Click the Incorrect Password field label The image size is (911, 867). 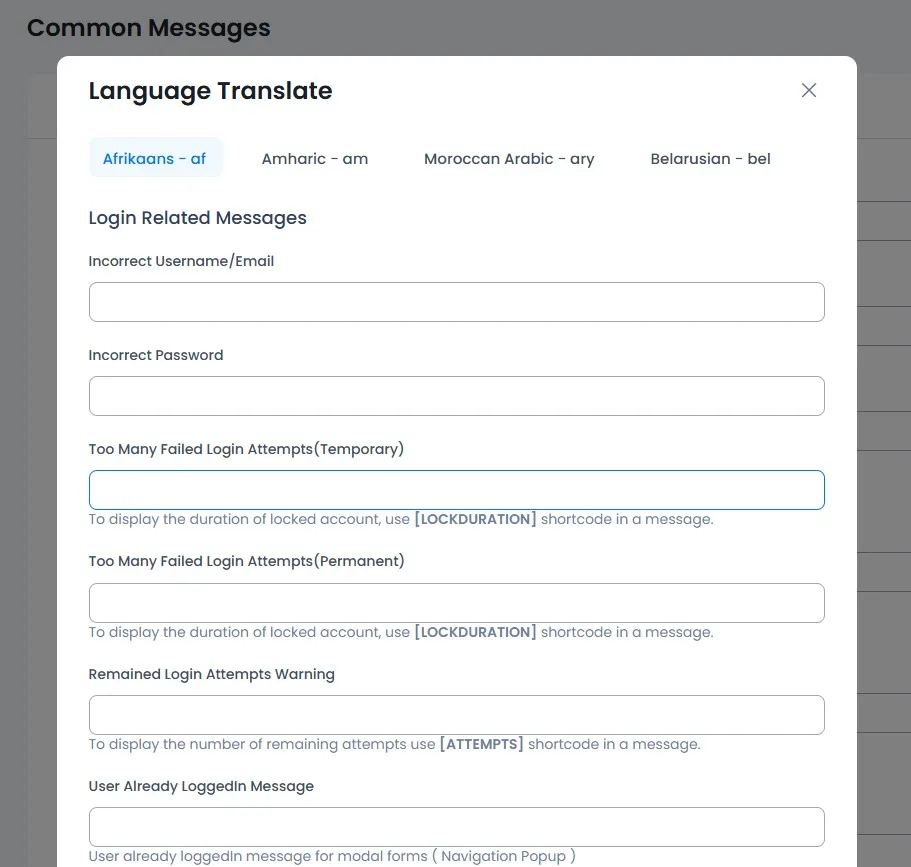(x=156, y=354)
